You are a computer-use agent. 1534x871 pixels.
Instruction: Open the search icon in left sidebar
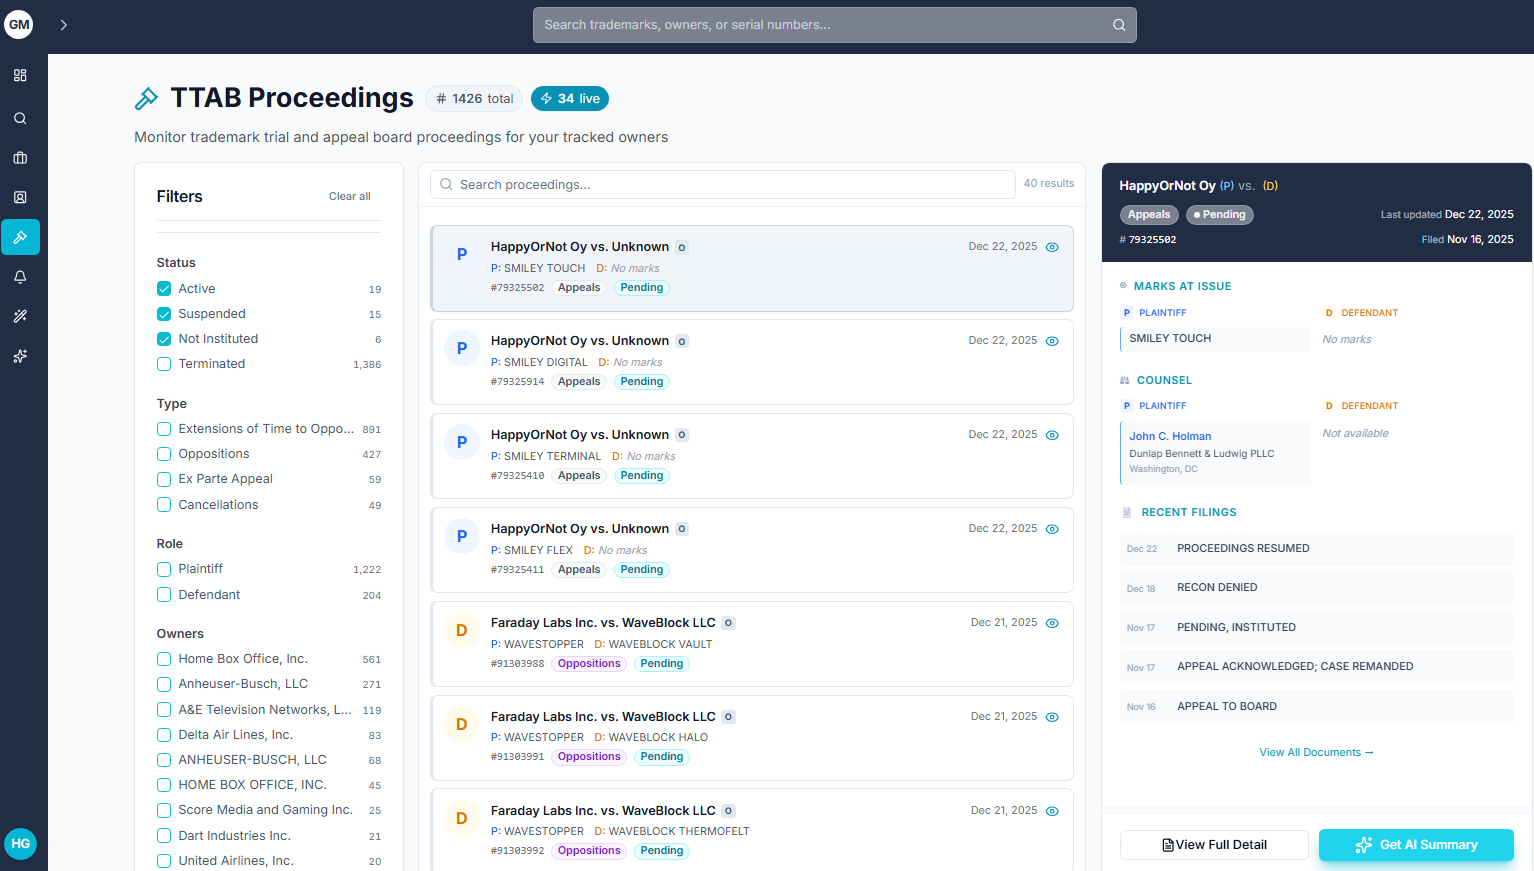(x=20, y=118)
